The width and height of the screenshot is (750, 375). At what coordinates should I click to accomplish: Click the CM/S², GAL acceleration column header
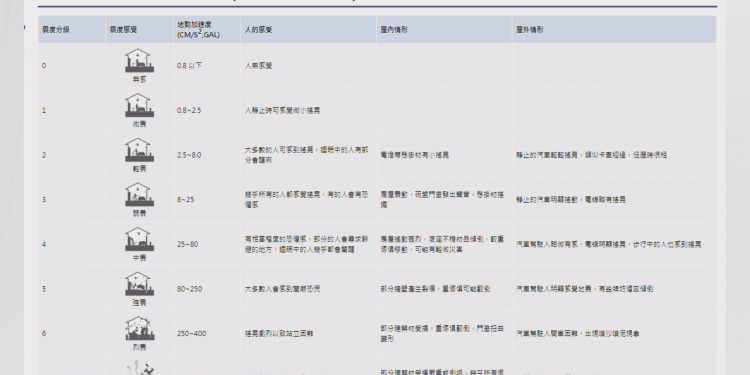[x=198, y=30]
